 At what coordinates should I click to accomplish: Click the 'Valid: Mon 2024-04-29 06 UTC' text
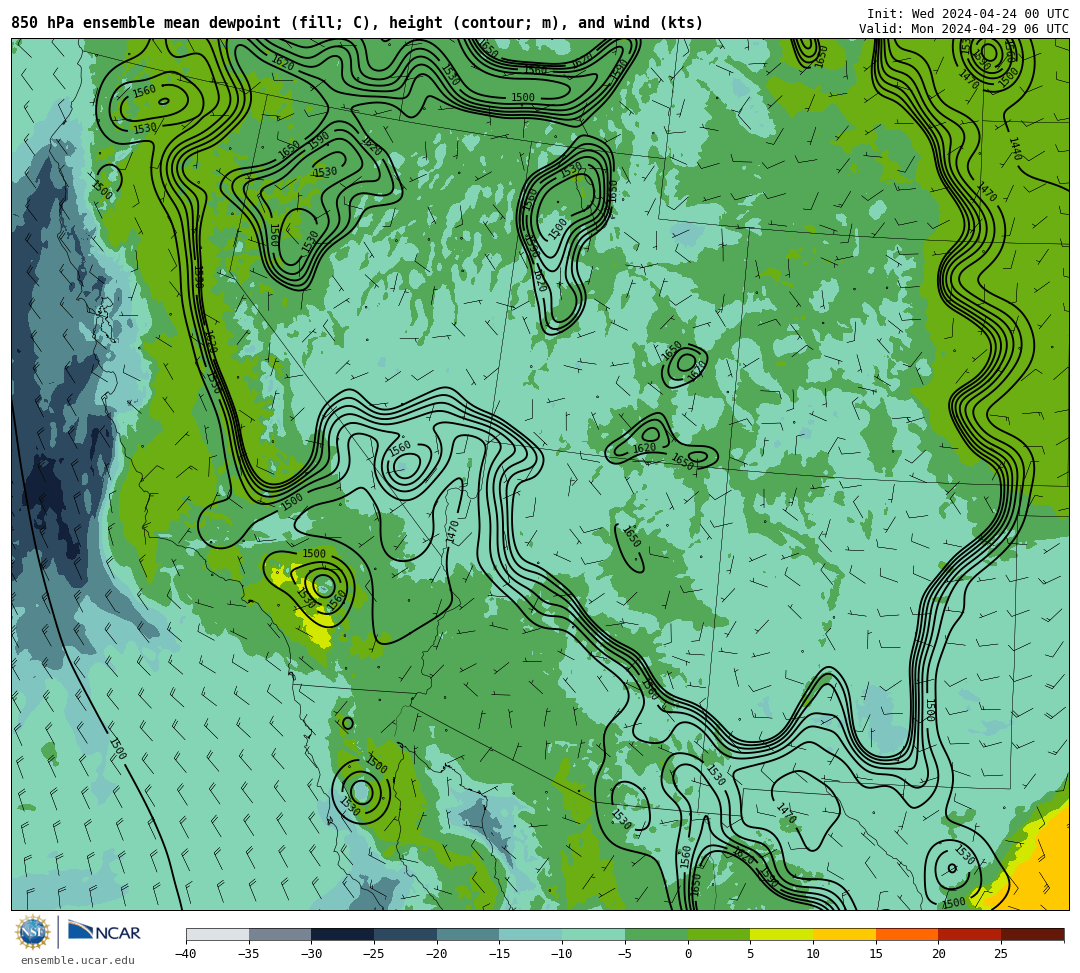[x=964, y=29]
